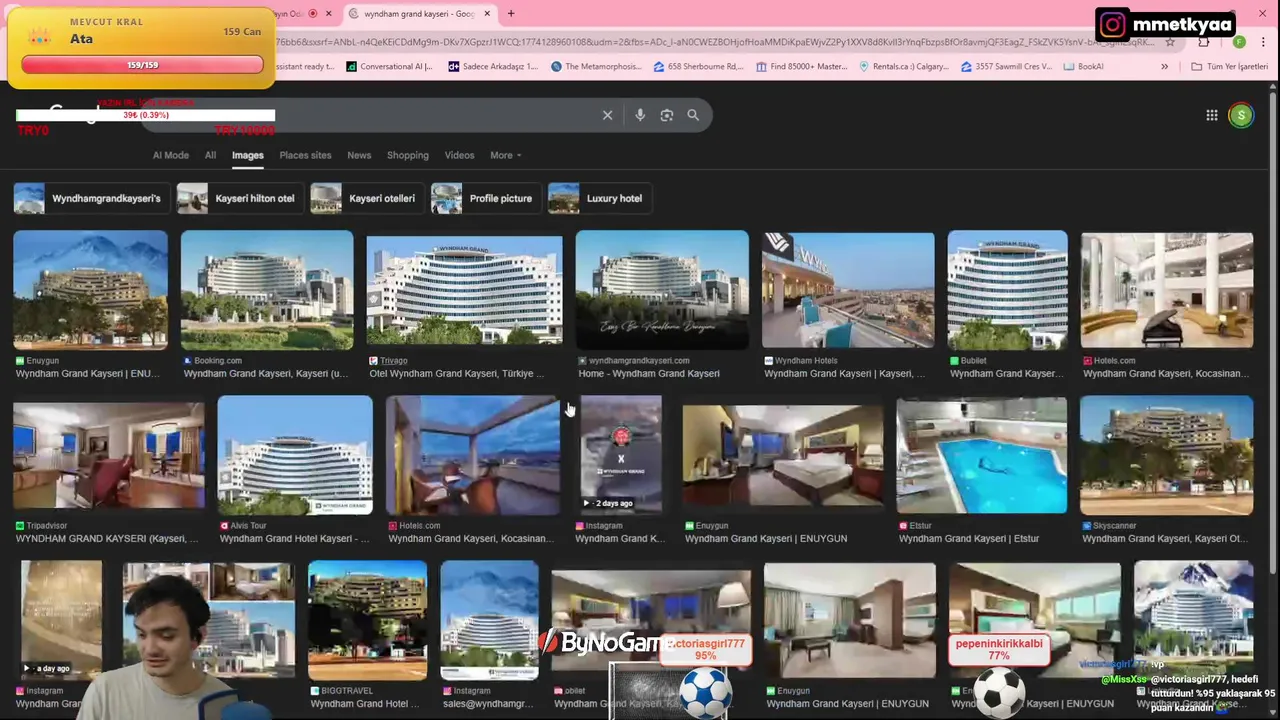Image resolution: width=1280 pixels, height=720 pixels.
Task: Open the 658 Sherbourne Rd bookmark
Action: [698, 66]
